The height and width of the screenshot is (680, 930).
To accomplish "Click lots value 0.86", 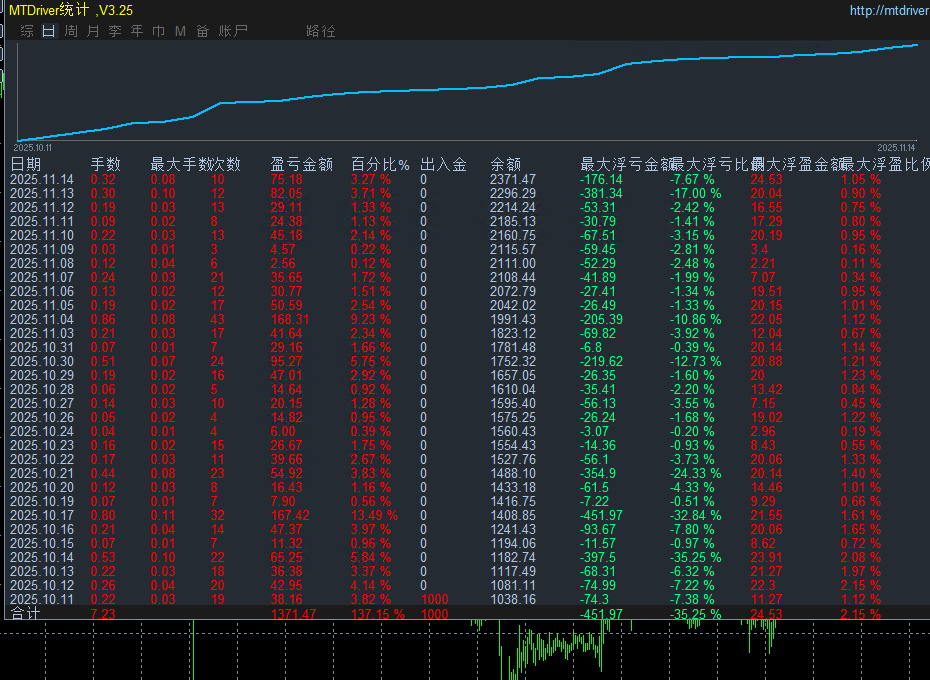I will 103,319.
